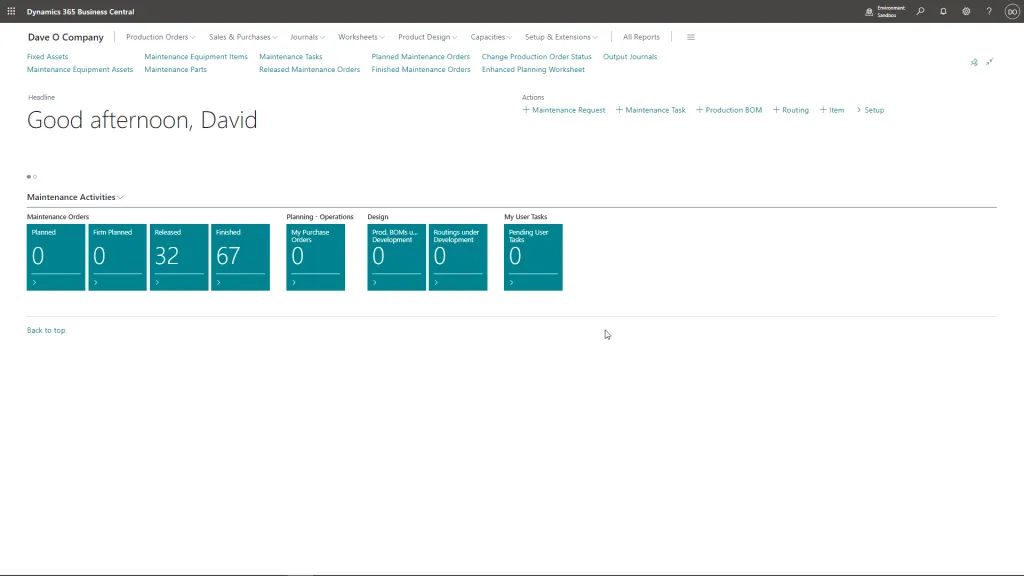This screenshot has height=576, width=1024.
Task: Click the hamburger menu next to All Reports
Action: coord(690,36)
